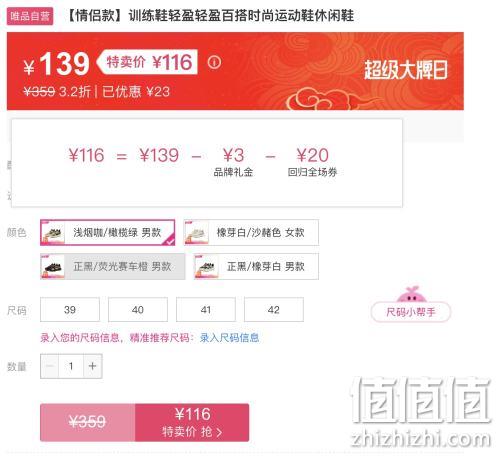The height and width of the screenshot is (456, 500).
Task: Click the quantity input field
Action: pos(71,366)
